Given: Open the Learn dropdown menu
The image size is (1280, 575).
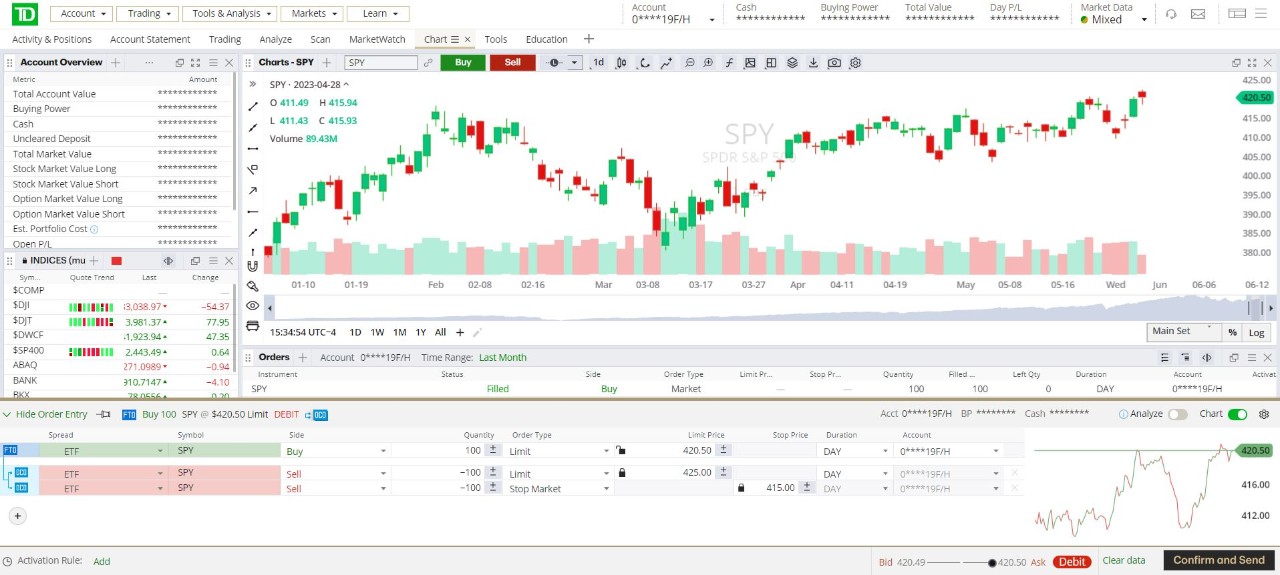Looking at the screenshot, I should (378, 14).
